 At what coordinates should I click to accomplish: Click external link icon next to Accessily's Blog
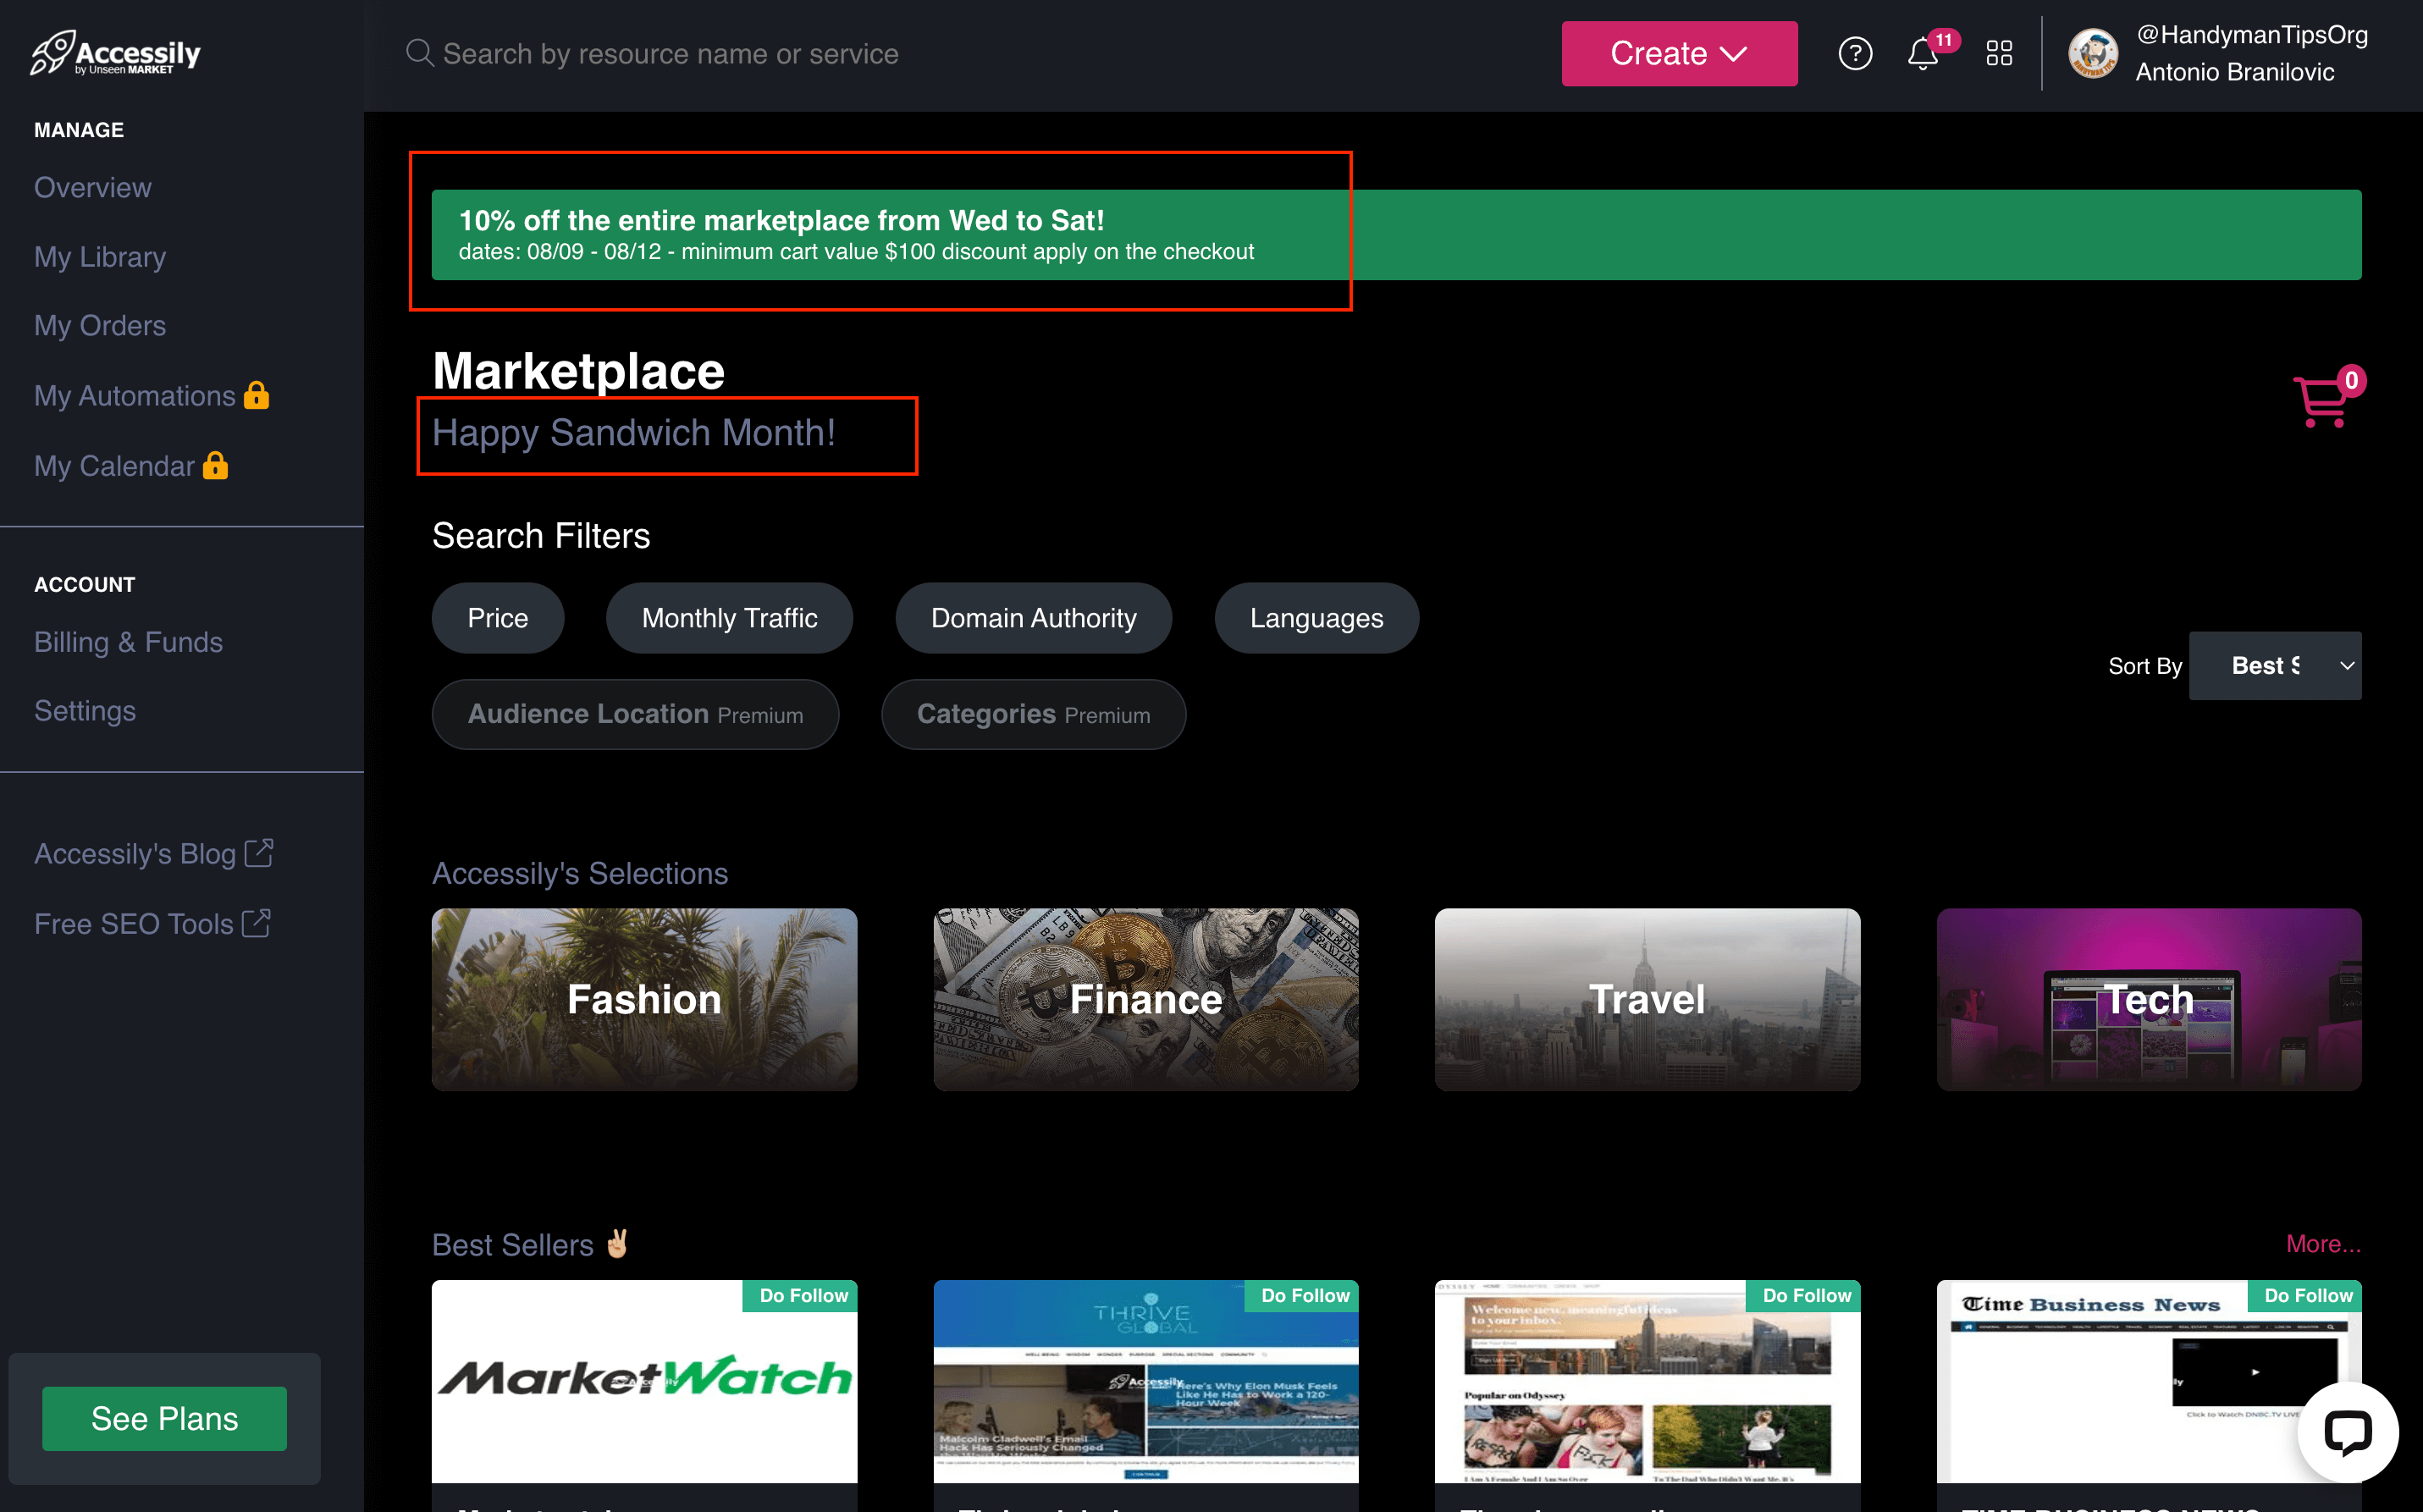[259, 852]
